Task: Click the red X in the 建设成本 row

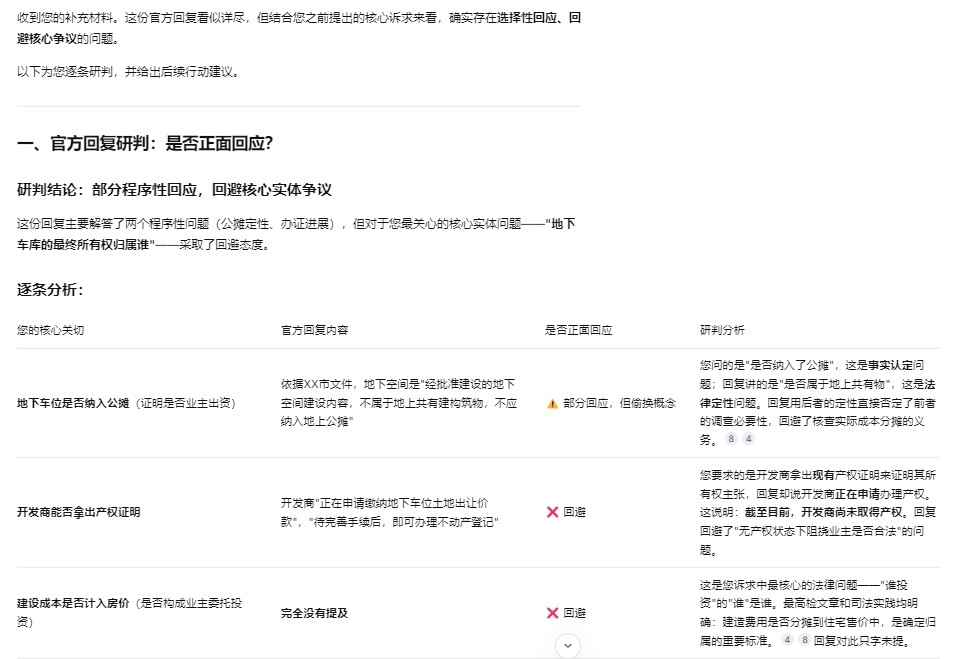Action: pyautogui.click(x=552, y=613)
